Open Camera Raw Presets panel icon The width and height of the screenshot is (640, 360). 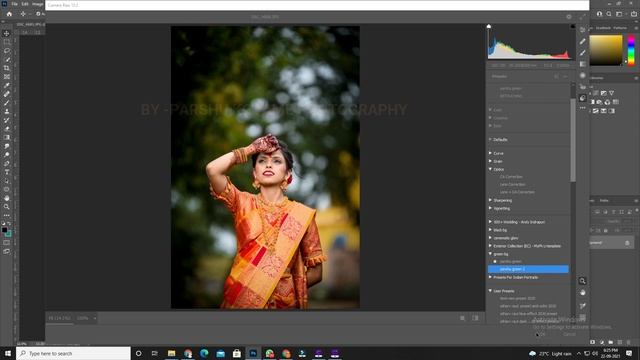(582, 98)
